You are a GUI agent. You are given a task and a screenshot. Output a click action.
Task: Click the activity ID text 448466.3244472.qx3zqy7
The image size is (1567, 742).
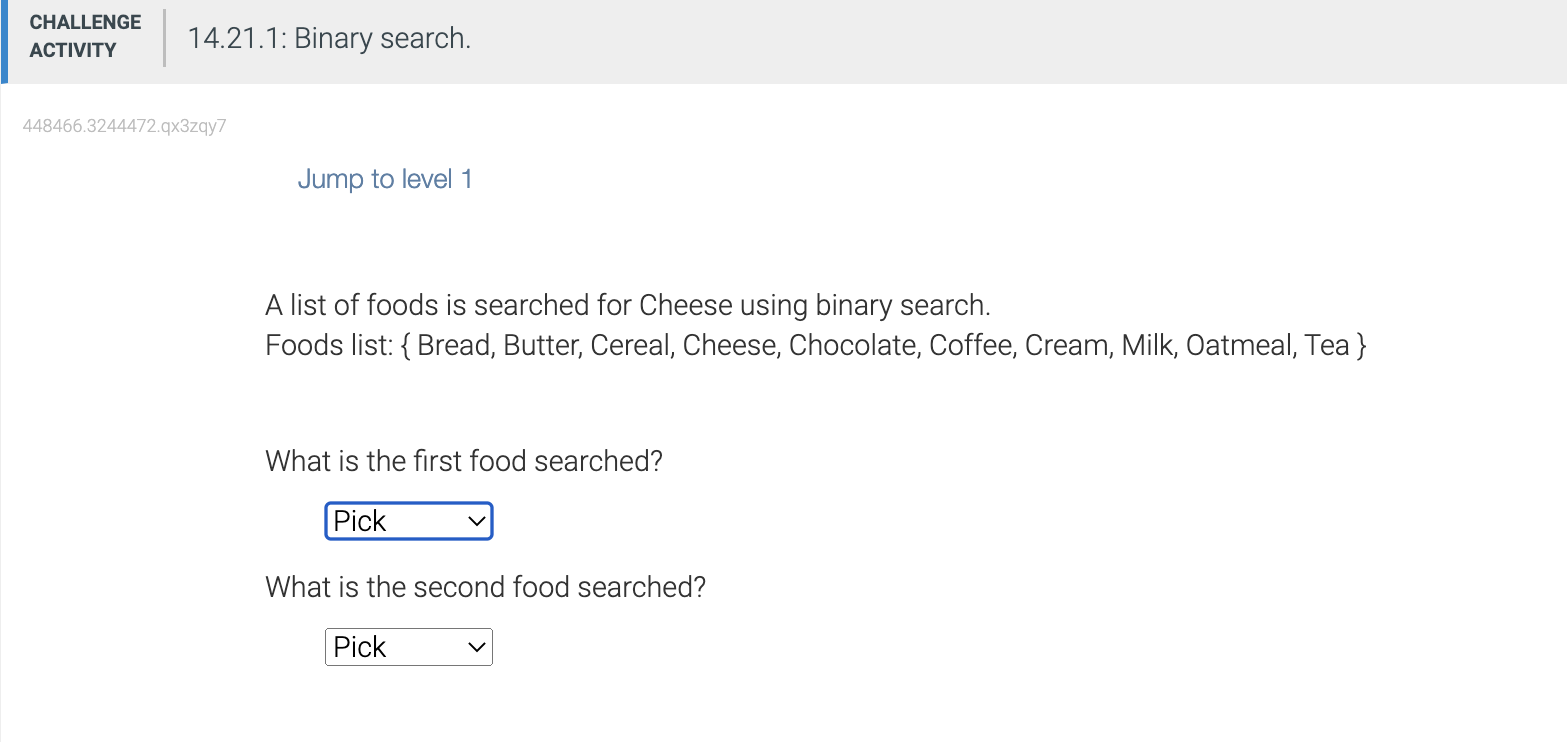(x=124, y=126)
